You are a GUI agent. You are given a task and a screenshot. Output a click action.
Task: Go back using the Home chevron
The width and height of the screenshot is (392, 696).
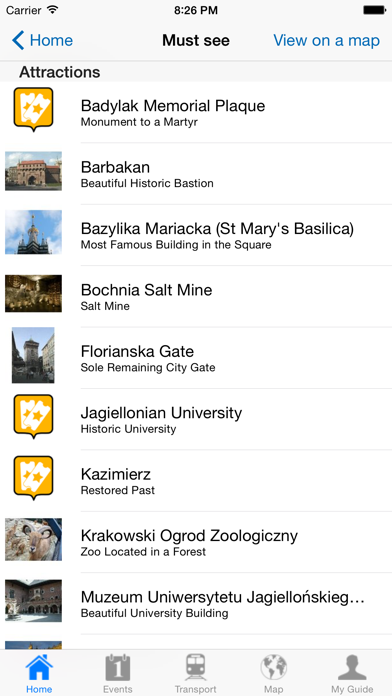pyautogui.click(x=42, y=40)
